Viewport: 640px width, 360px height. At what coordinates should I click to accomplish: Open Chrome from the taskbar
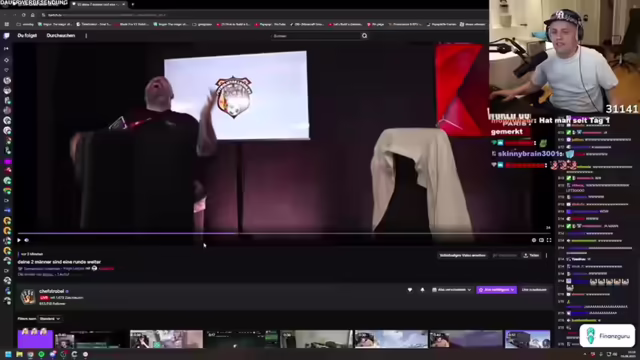click(30, 354)
